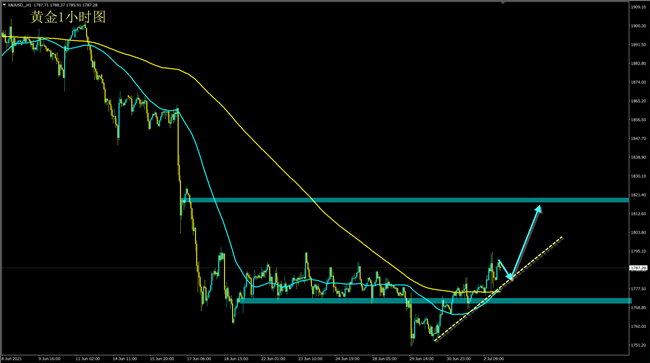Click the 1821.40 price level label

click(638, 195)
